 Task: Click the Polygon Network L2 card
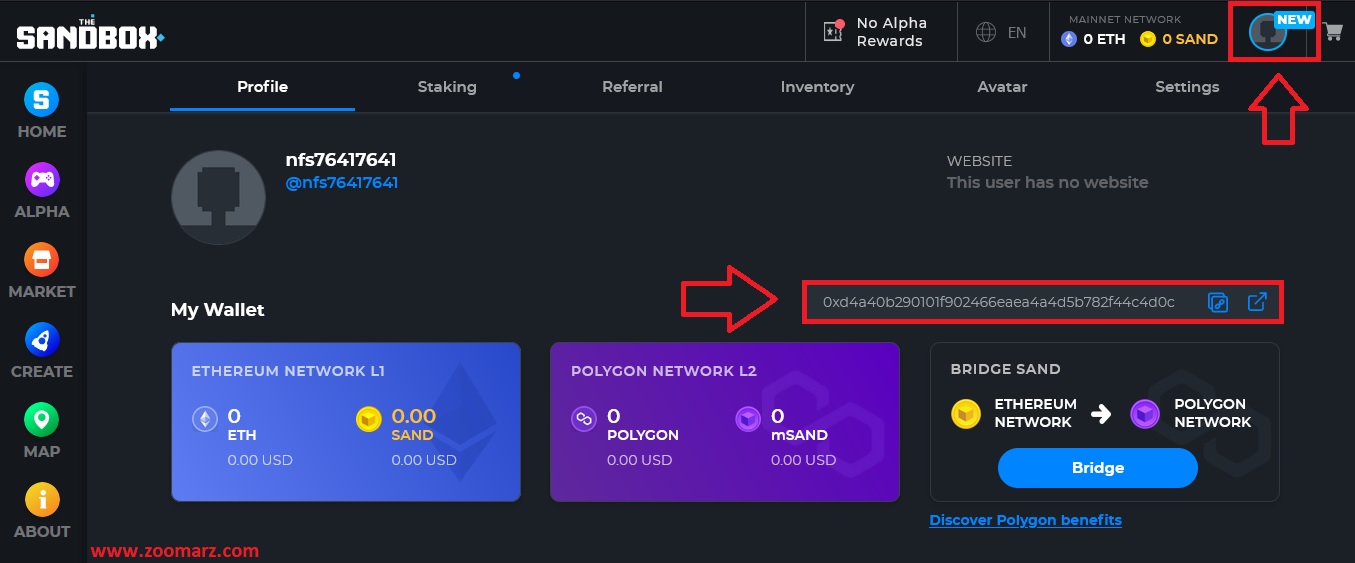[x=725, y=422]
